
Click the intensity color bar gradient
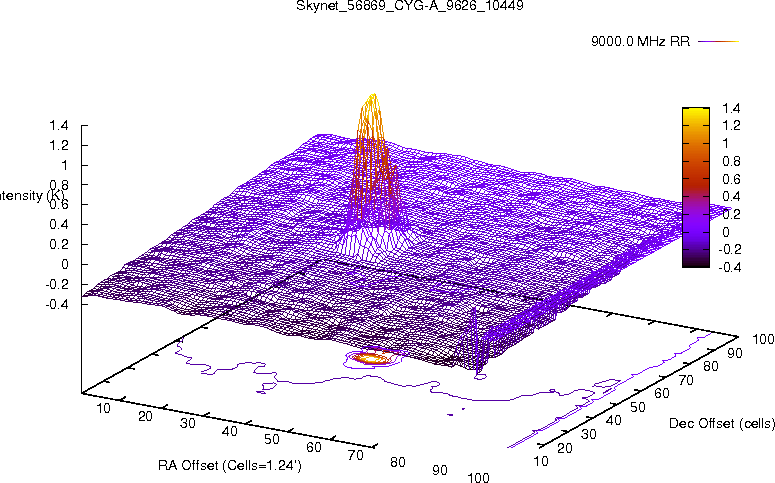coord(695,187)
